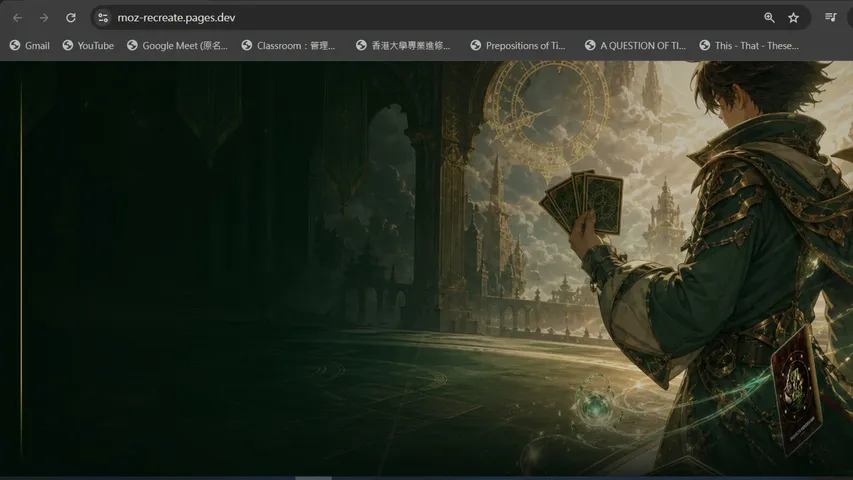Viewport: 853px width, 480px height.
Task: Open the Google Meet bookmark
Action: coord(177,46)
